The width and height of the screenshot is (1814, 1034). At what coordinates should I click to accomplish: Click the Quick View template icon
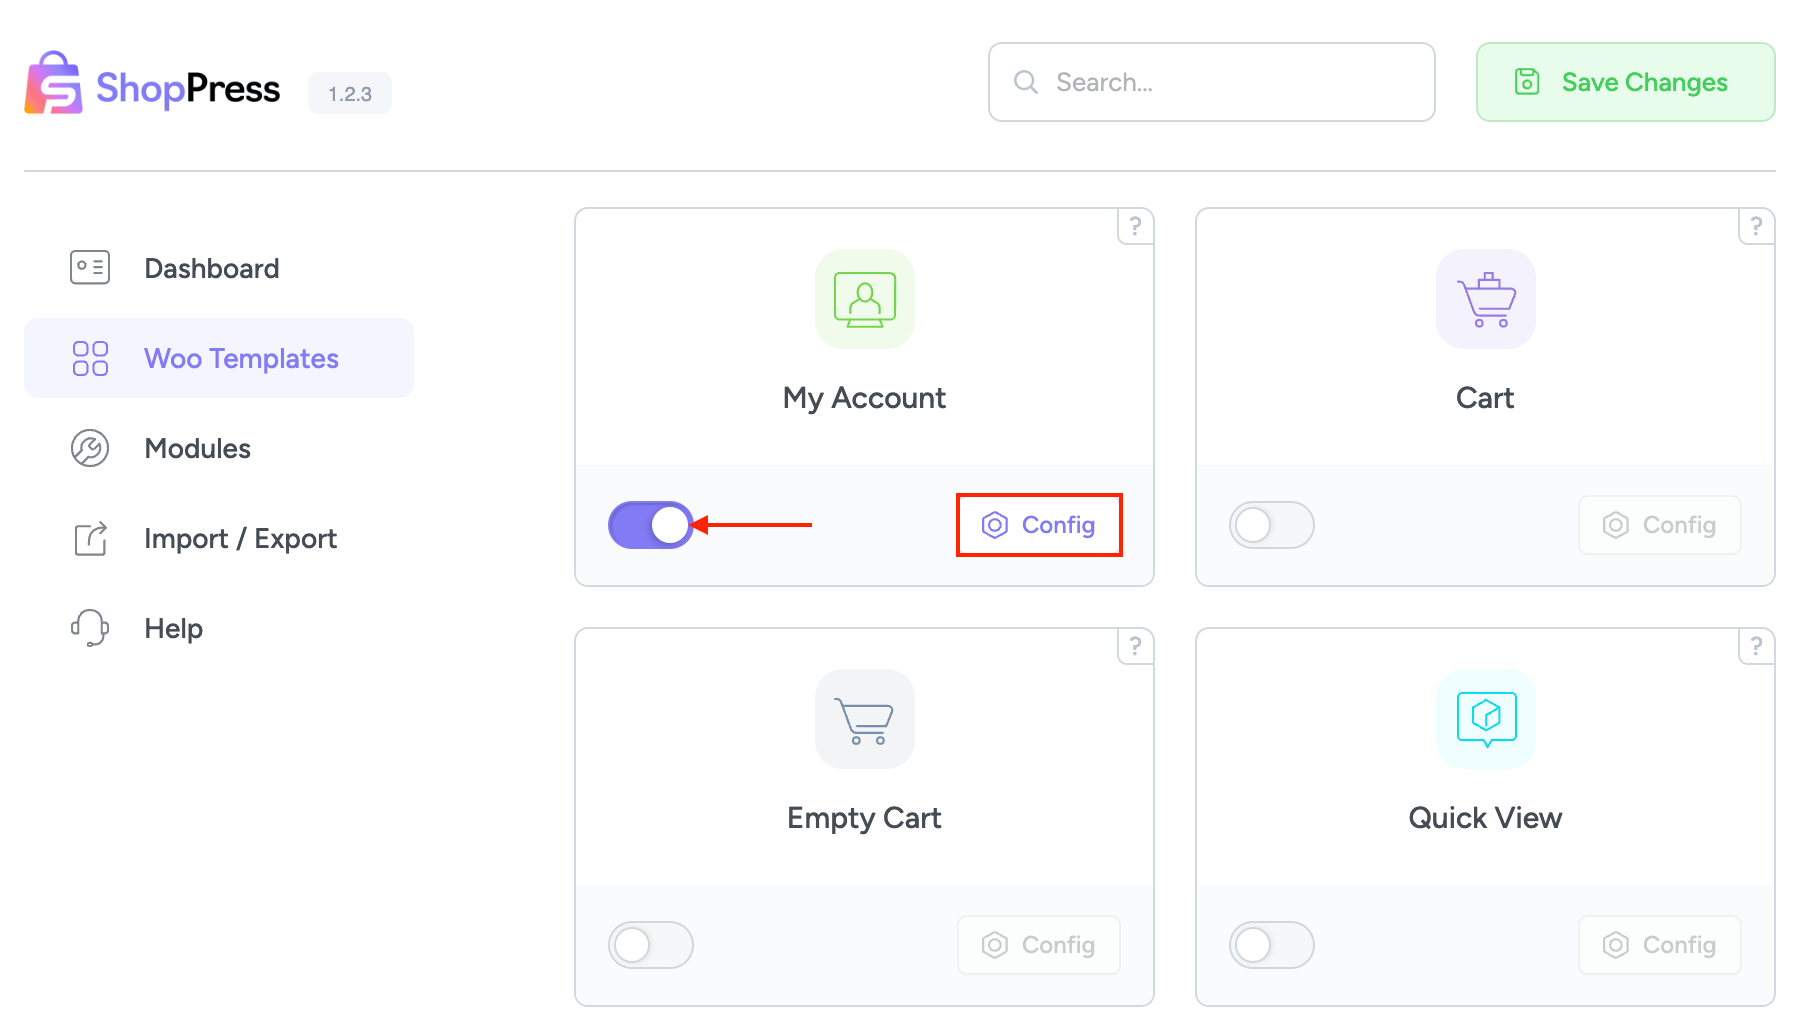point(1485,719)
